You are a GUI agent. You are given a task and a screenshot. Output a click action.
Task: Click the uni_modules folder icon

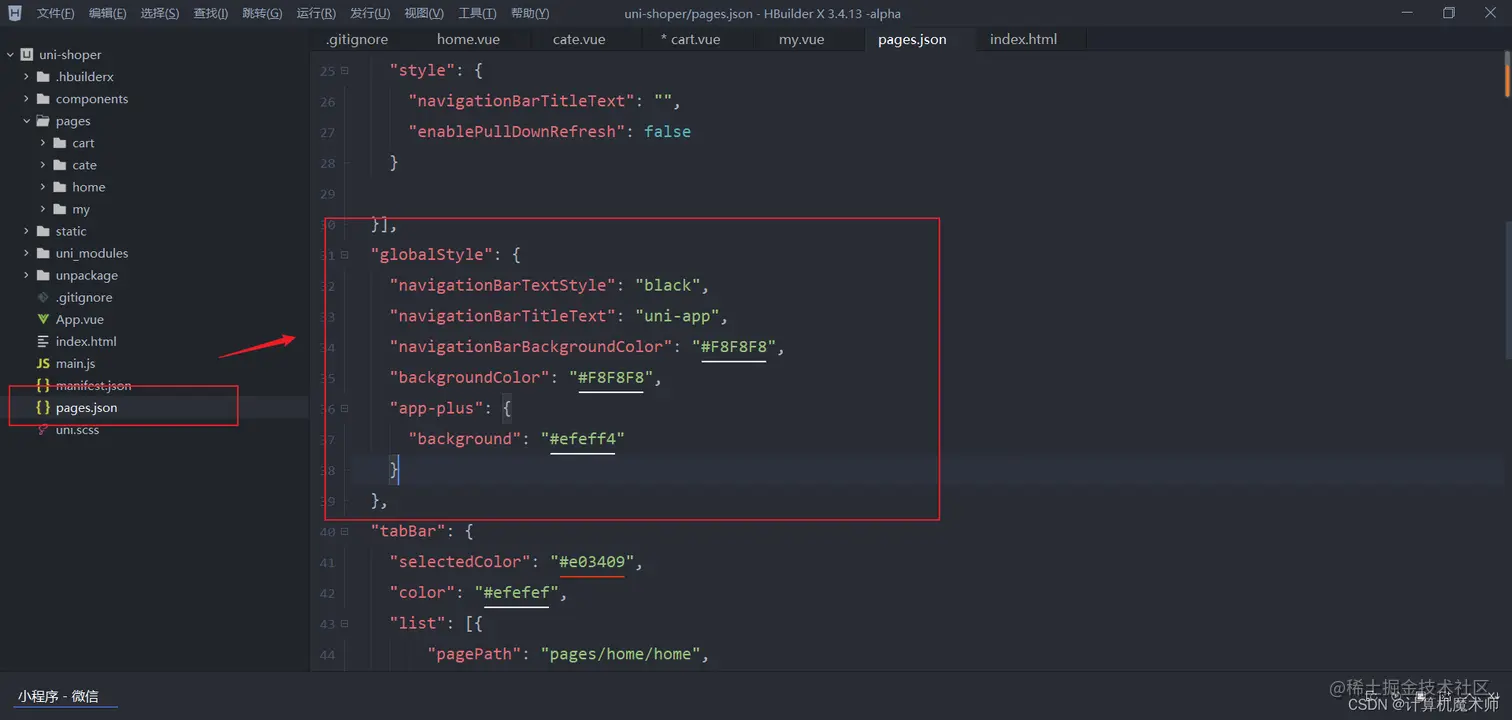coord(43,253)
